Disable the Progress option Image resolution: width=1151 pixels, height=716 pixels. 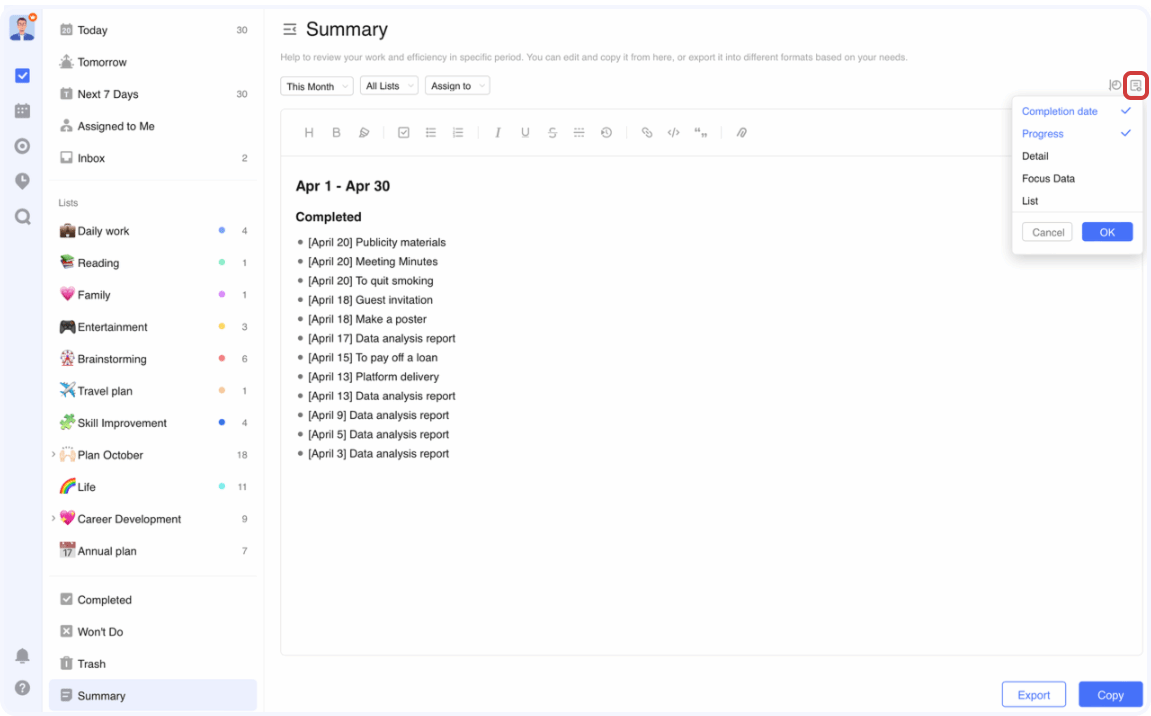1042,133
